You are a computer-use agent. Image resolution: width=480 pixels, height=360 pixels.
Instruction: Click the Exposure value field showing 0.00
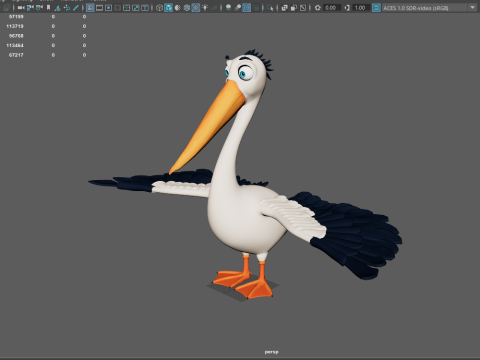click(x=332, y=7)
